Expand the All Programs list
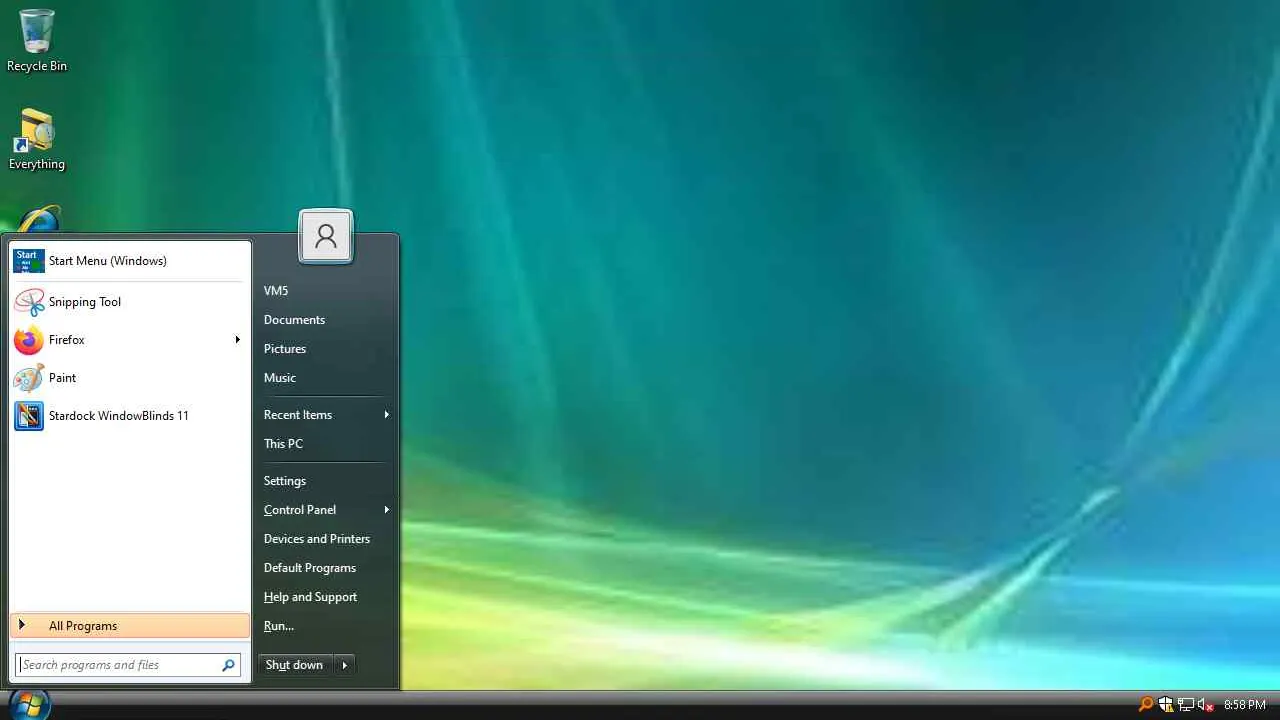This screenshot has height=720, width=1280. pos(130,626)
